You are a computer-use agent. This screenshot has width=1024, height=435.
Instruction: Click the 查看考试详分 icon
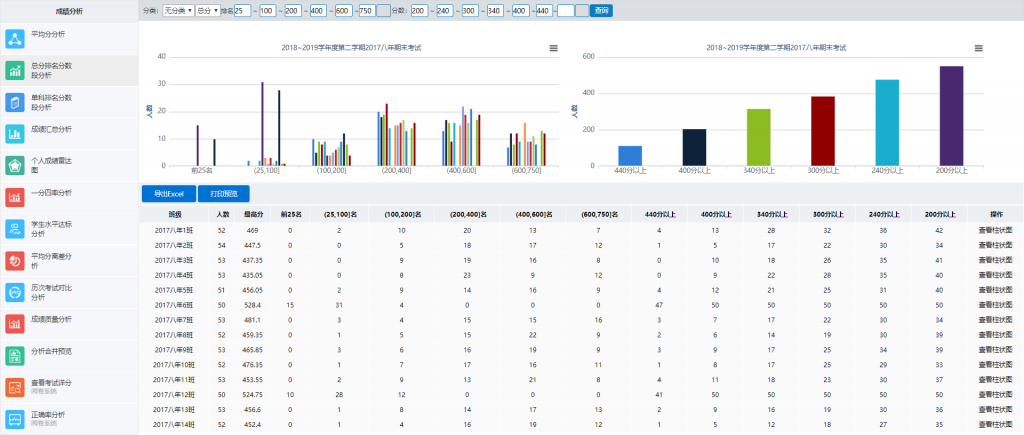pyautogui.click(x=15, y=387)
